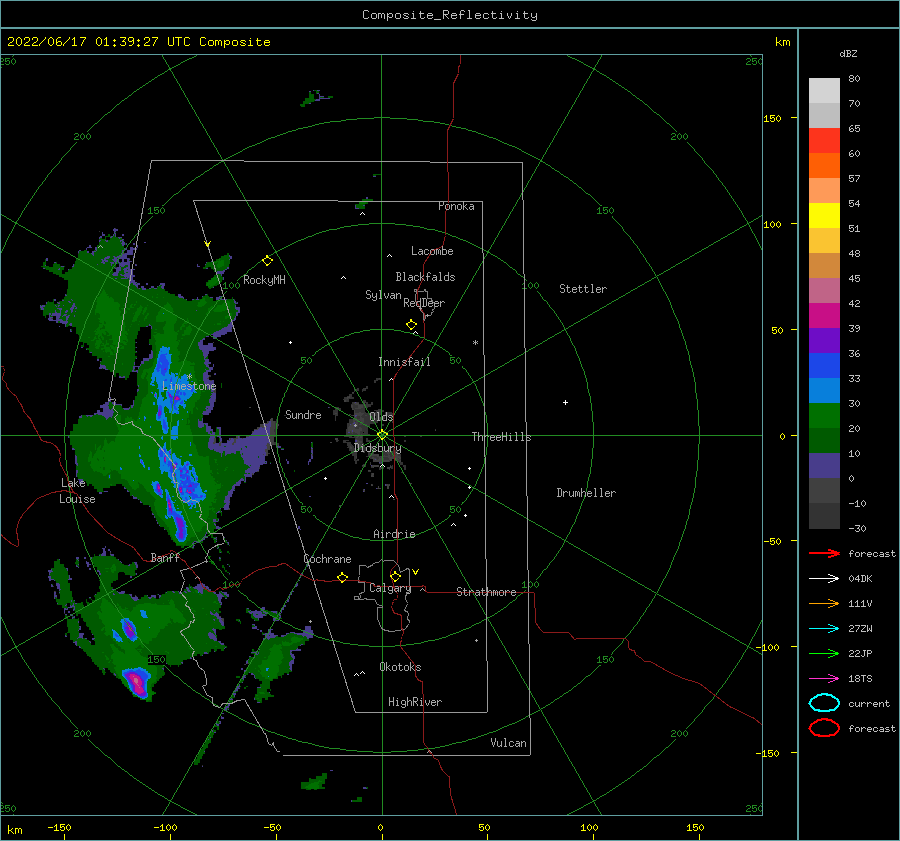
Task: Click the Drumheller city label
Action: tap(585, 493)
